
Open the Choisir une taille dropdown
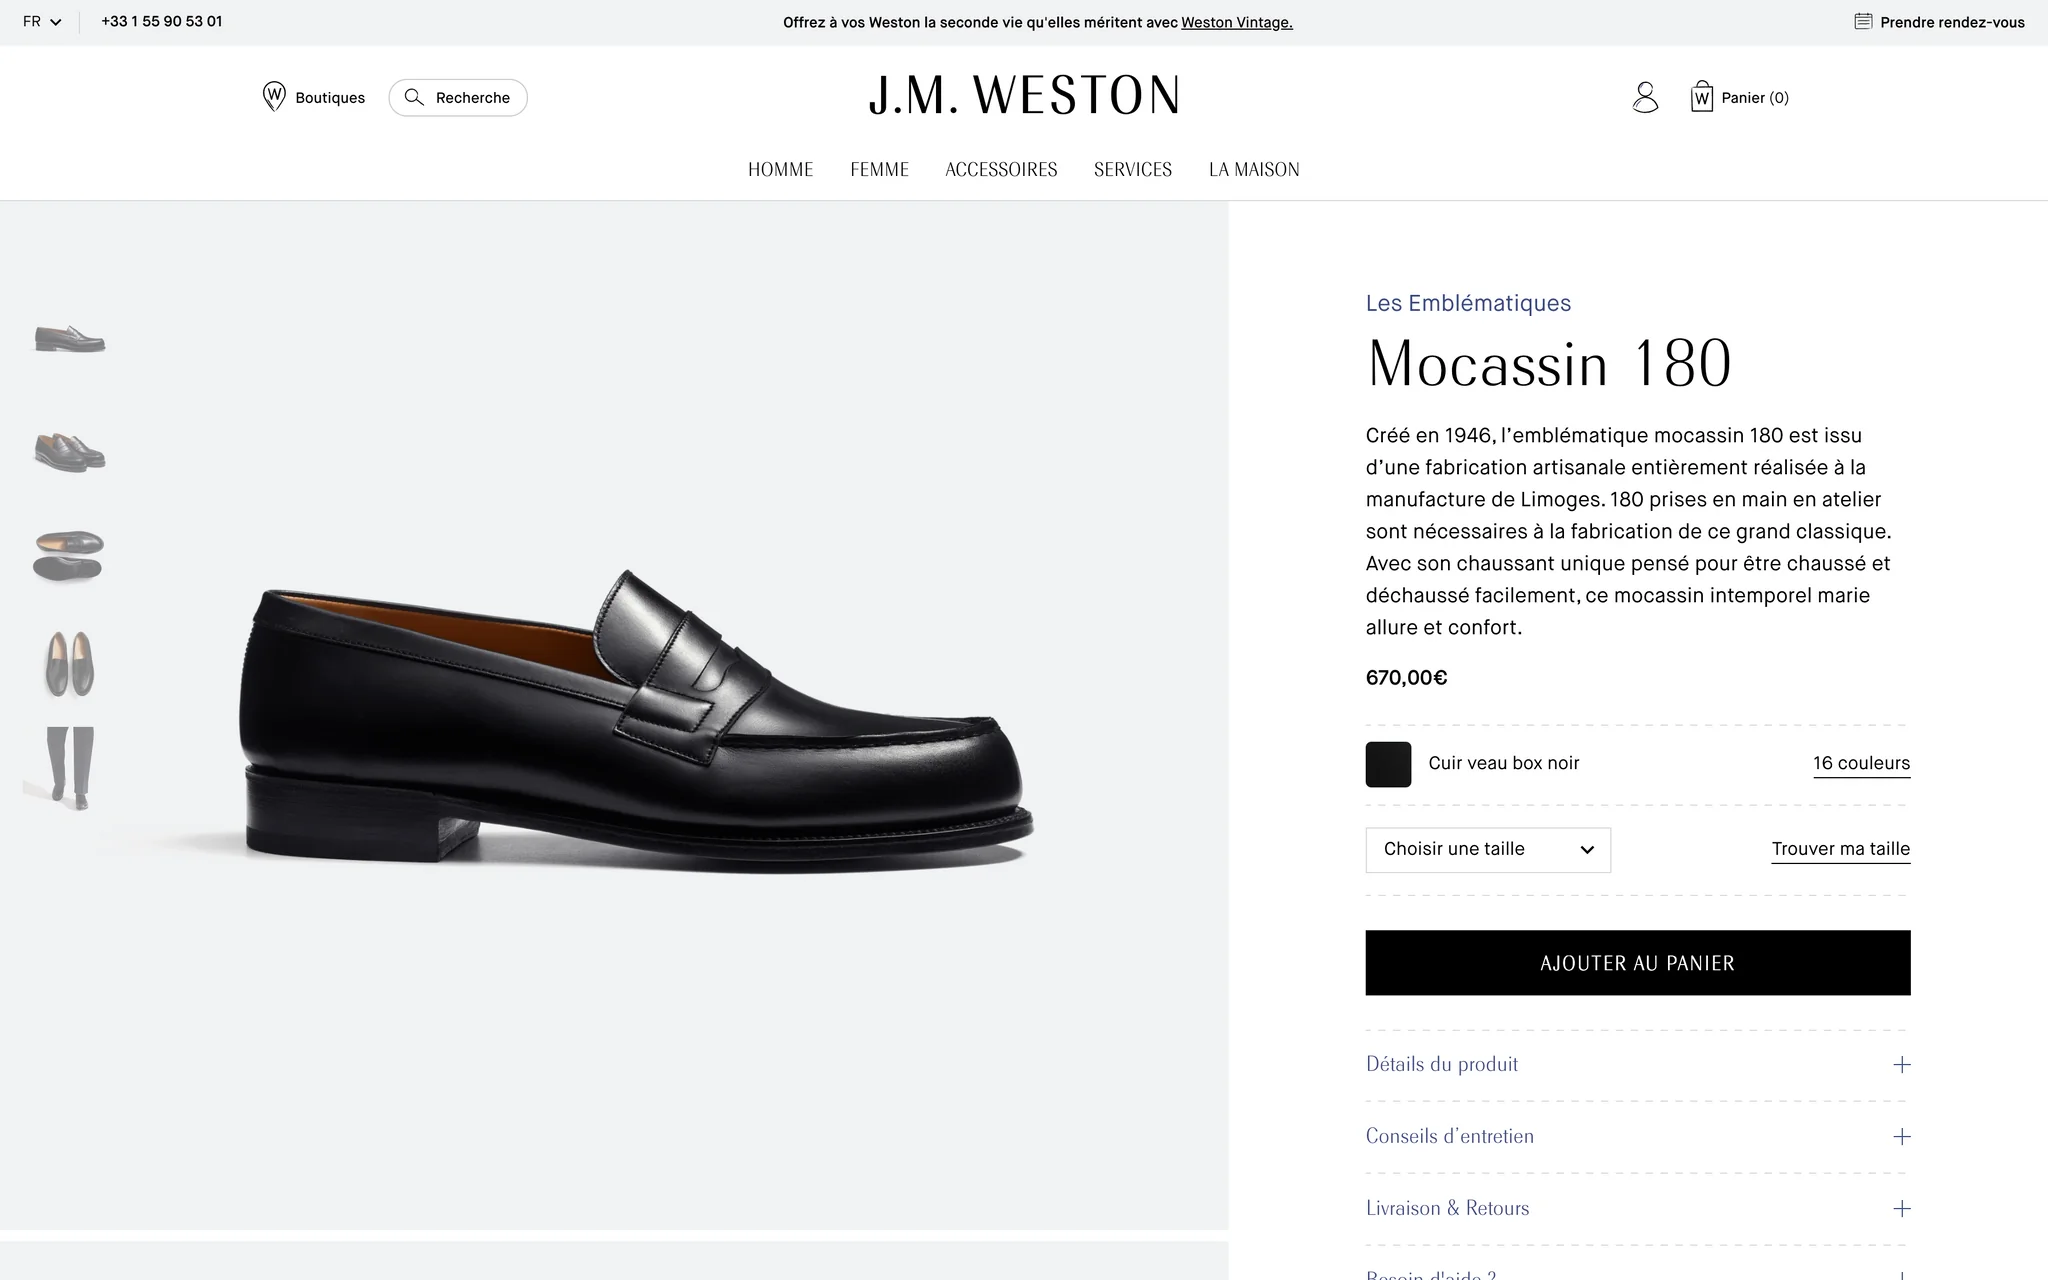[1488, 850]
